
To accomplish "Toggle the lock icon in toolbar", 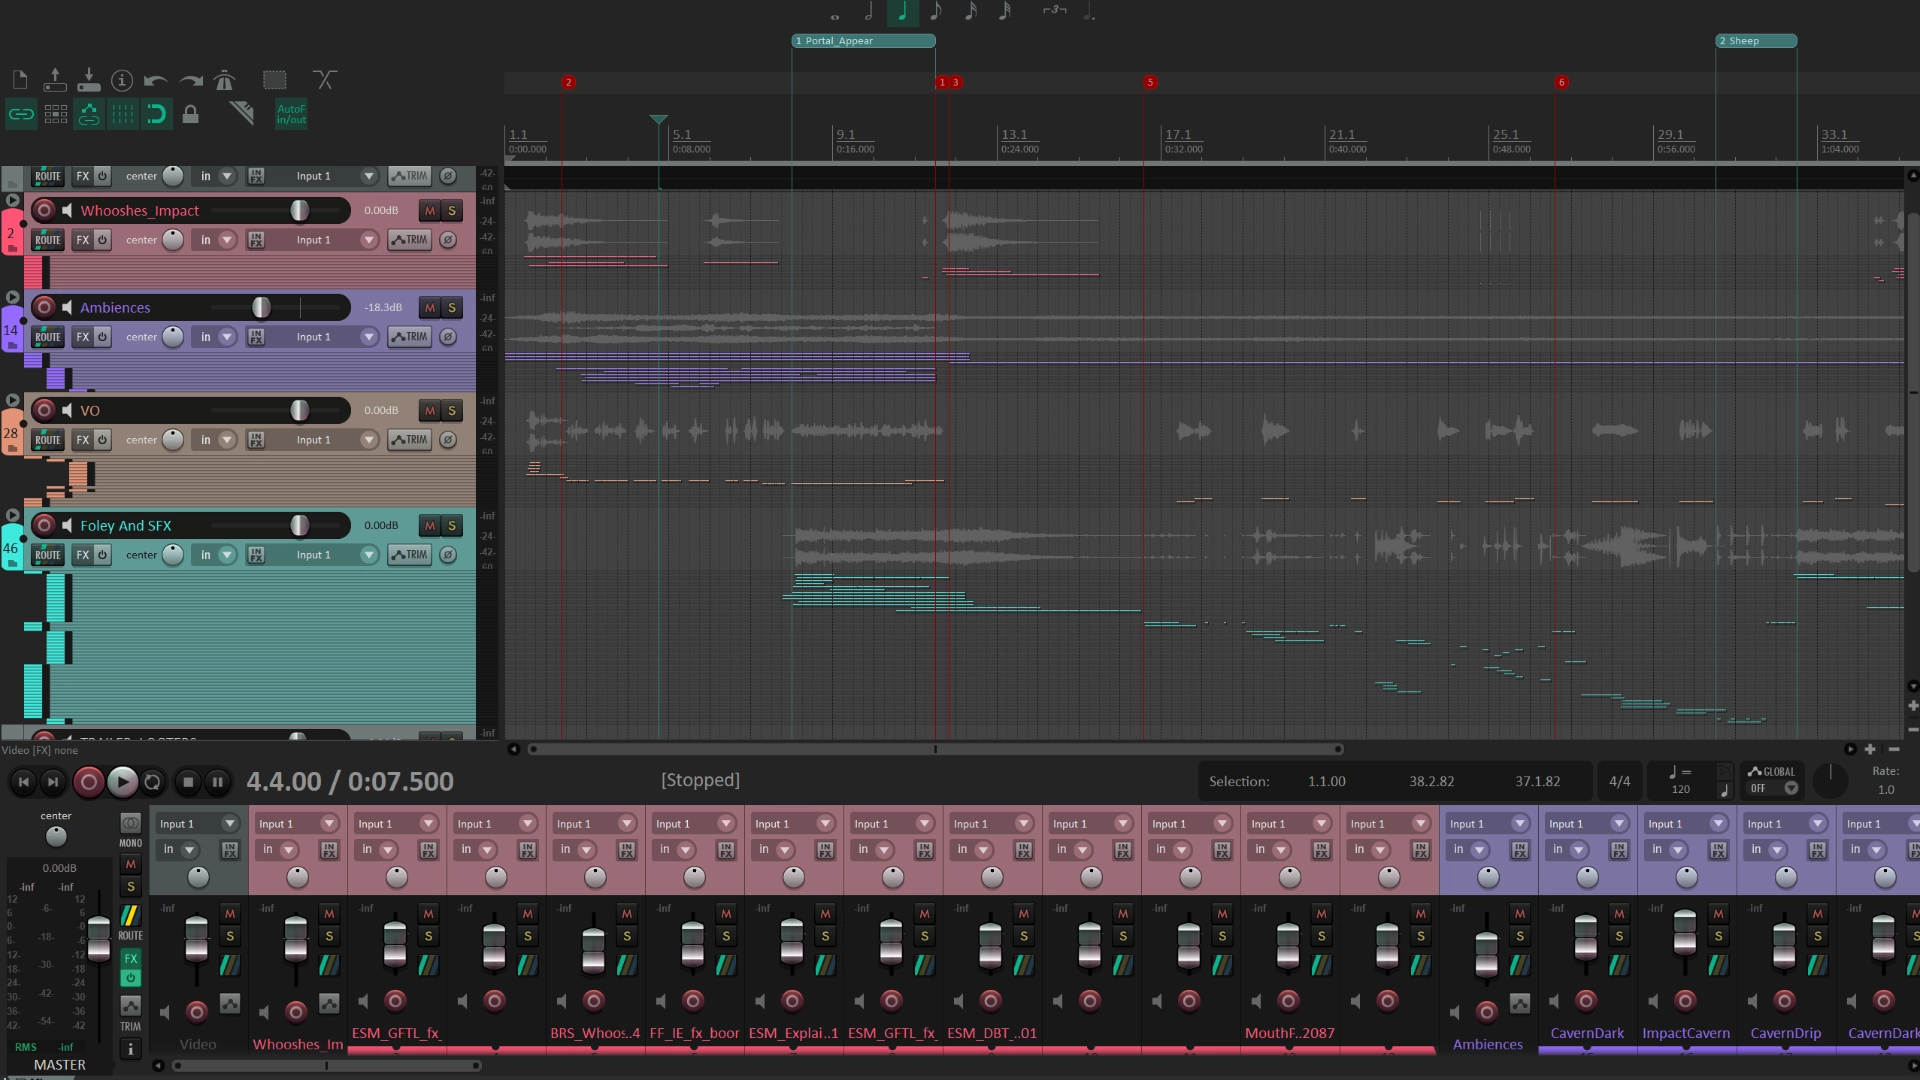I will click(x=190, y=114).
